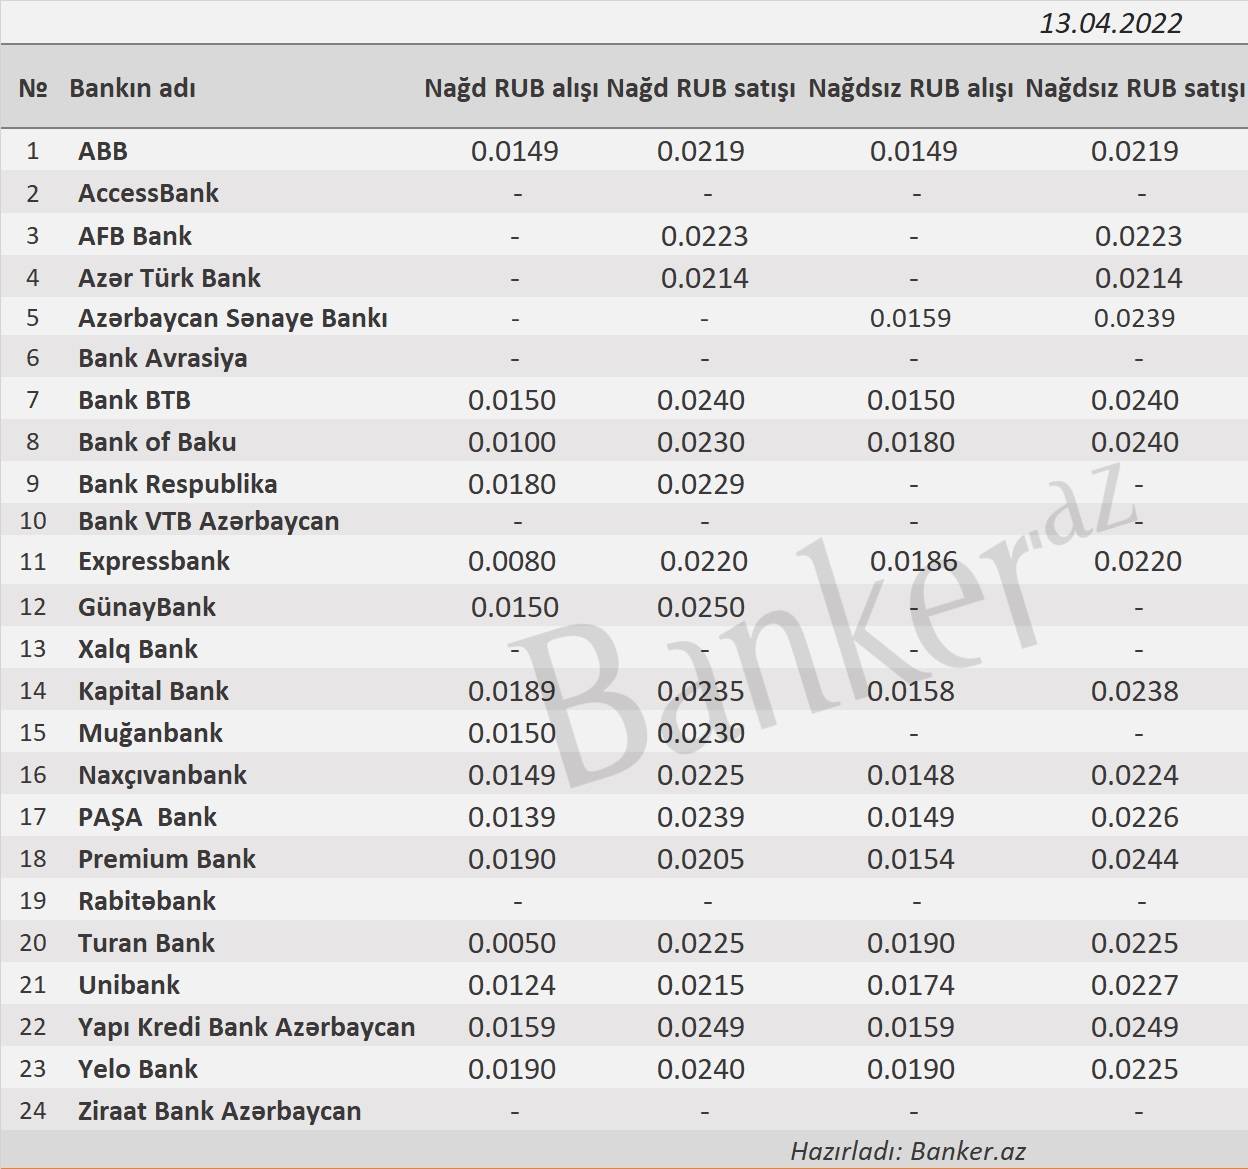This screenshot has width=1248, height=1169.
Task: Select Yelo Bank's cash sell rate 0.0240
Action: coord(701,1069)
